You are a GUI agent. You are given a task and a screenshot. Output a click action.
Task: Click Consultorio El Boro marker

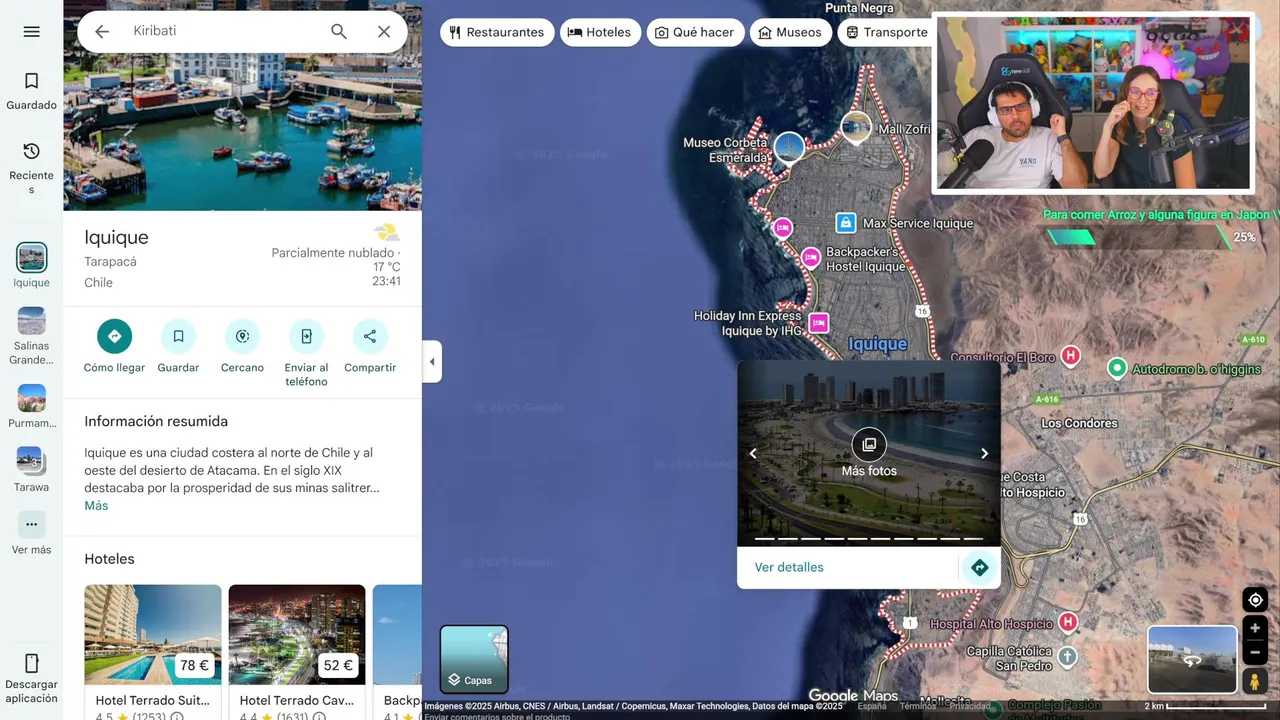point(1070,355)
